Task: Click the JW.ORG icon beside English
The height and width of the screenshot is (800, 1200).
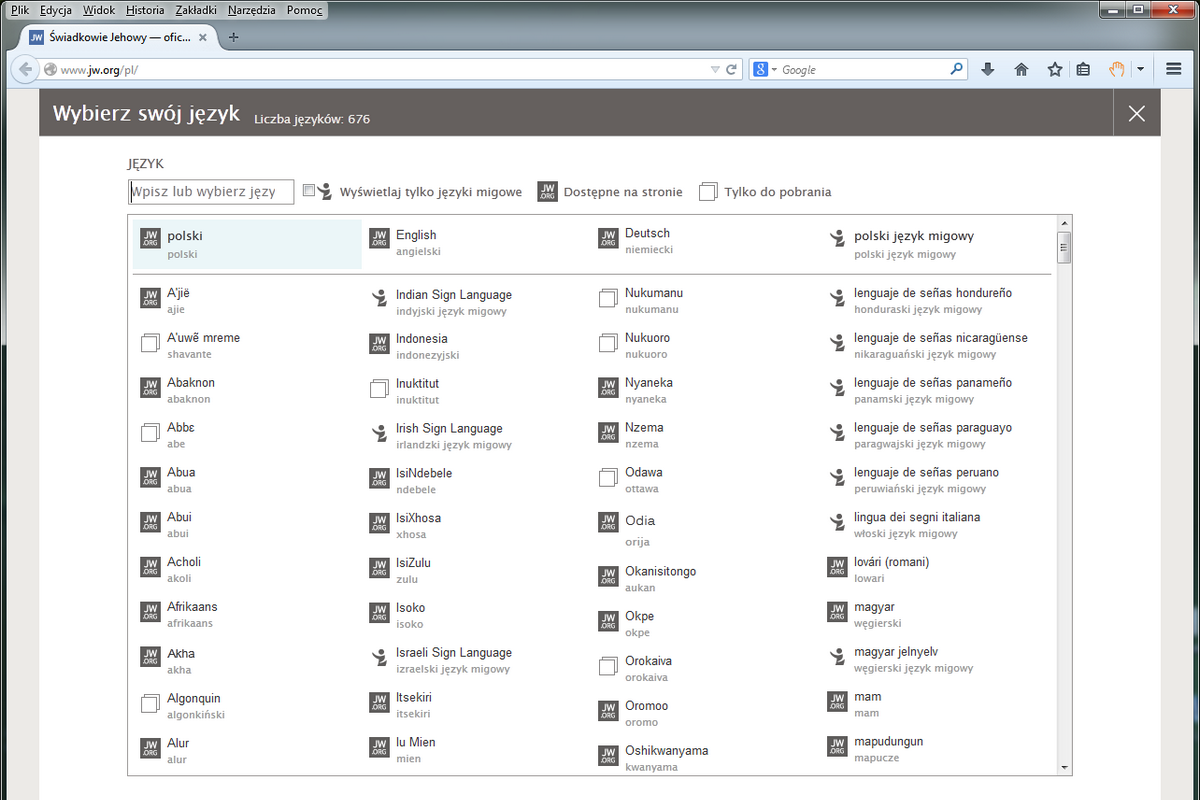Action: coord(379,238)
